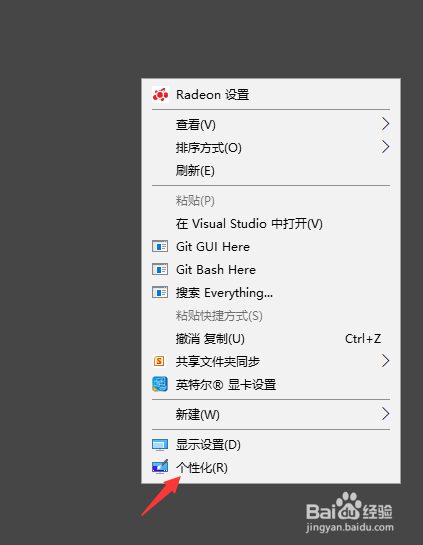Screen dimensions: 423x545
Task: Click the Git GUI Here icon
Action: tap(160, 246)
